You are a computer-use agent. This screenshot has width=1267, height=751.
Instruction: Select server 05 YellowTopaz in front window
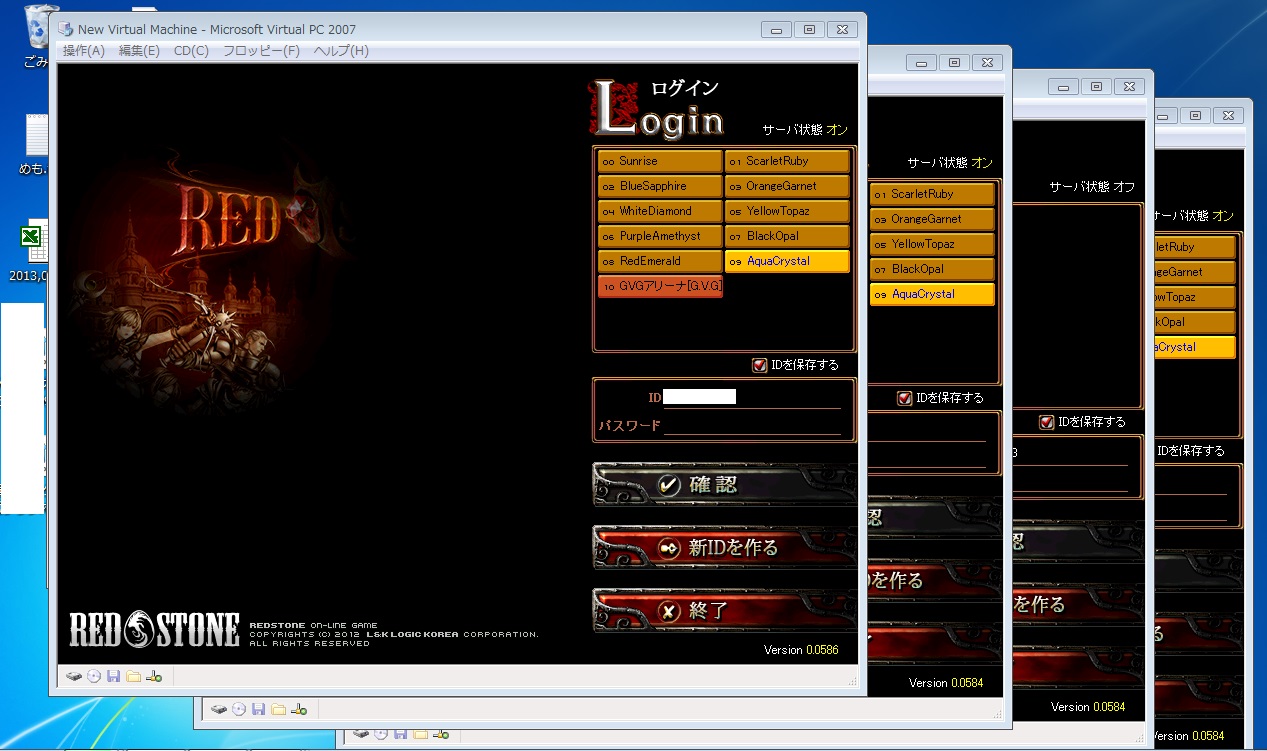[787, 211]
